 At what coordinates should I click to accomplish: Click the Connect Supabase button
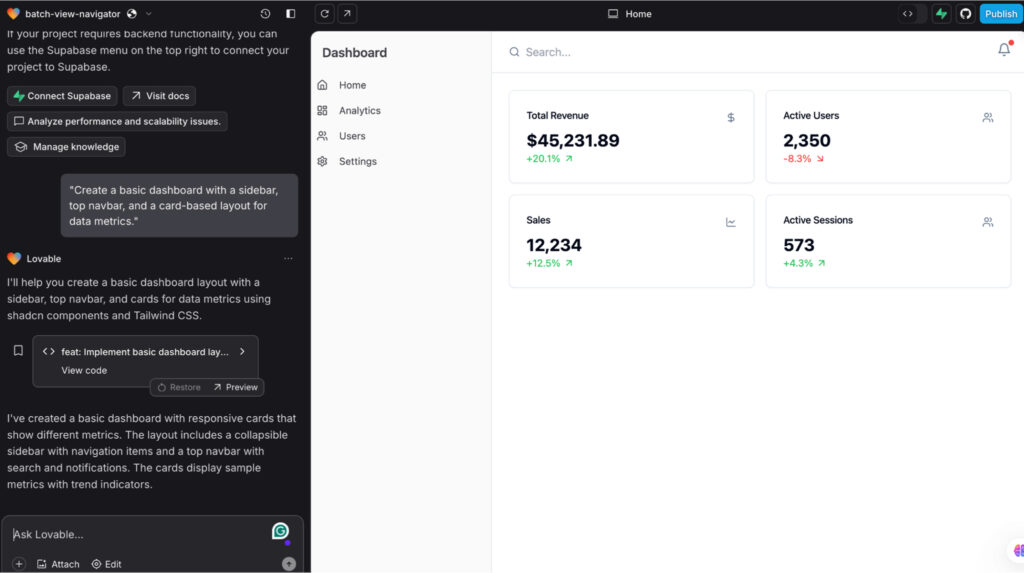pos(61,96)
